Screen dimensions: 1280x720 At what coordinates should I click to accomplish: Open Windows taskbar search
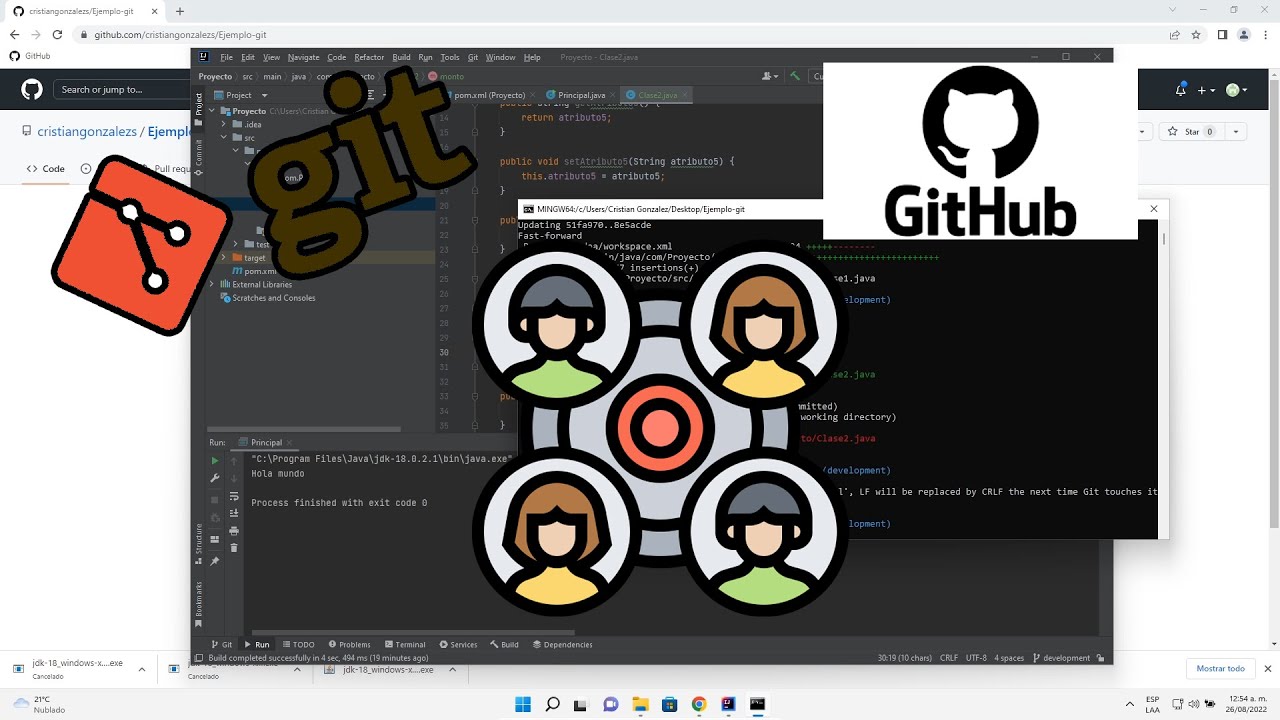tap(552, 704)
